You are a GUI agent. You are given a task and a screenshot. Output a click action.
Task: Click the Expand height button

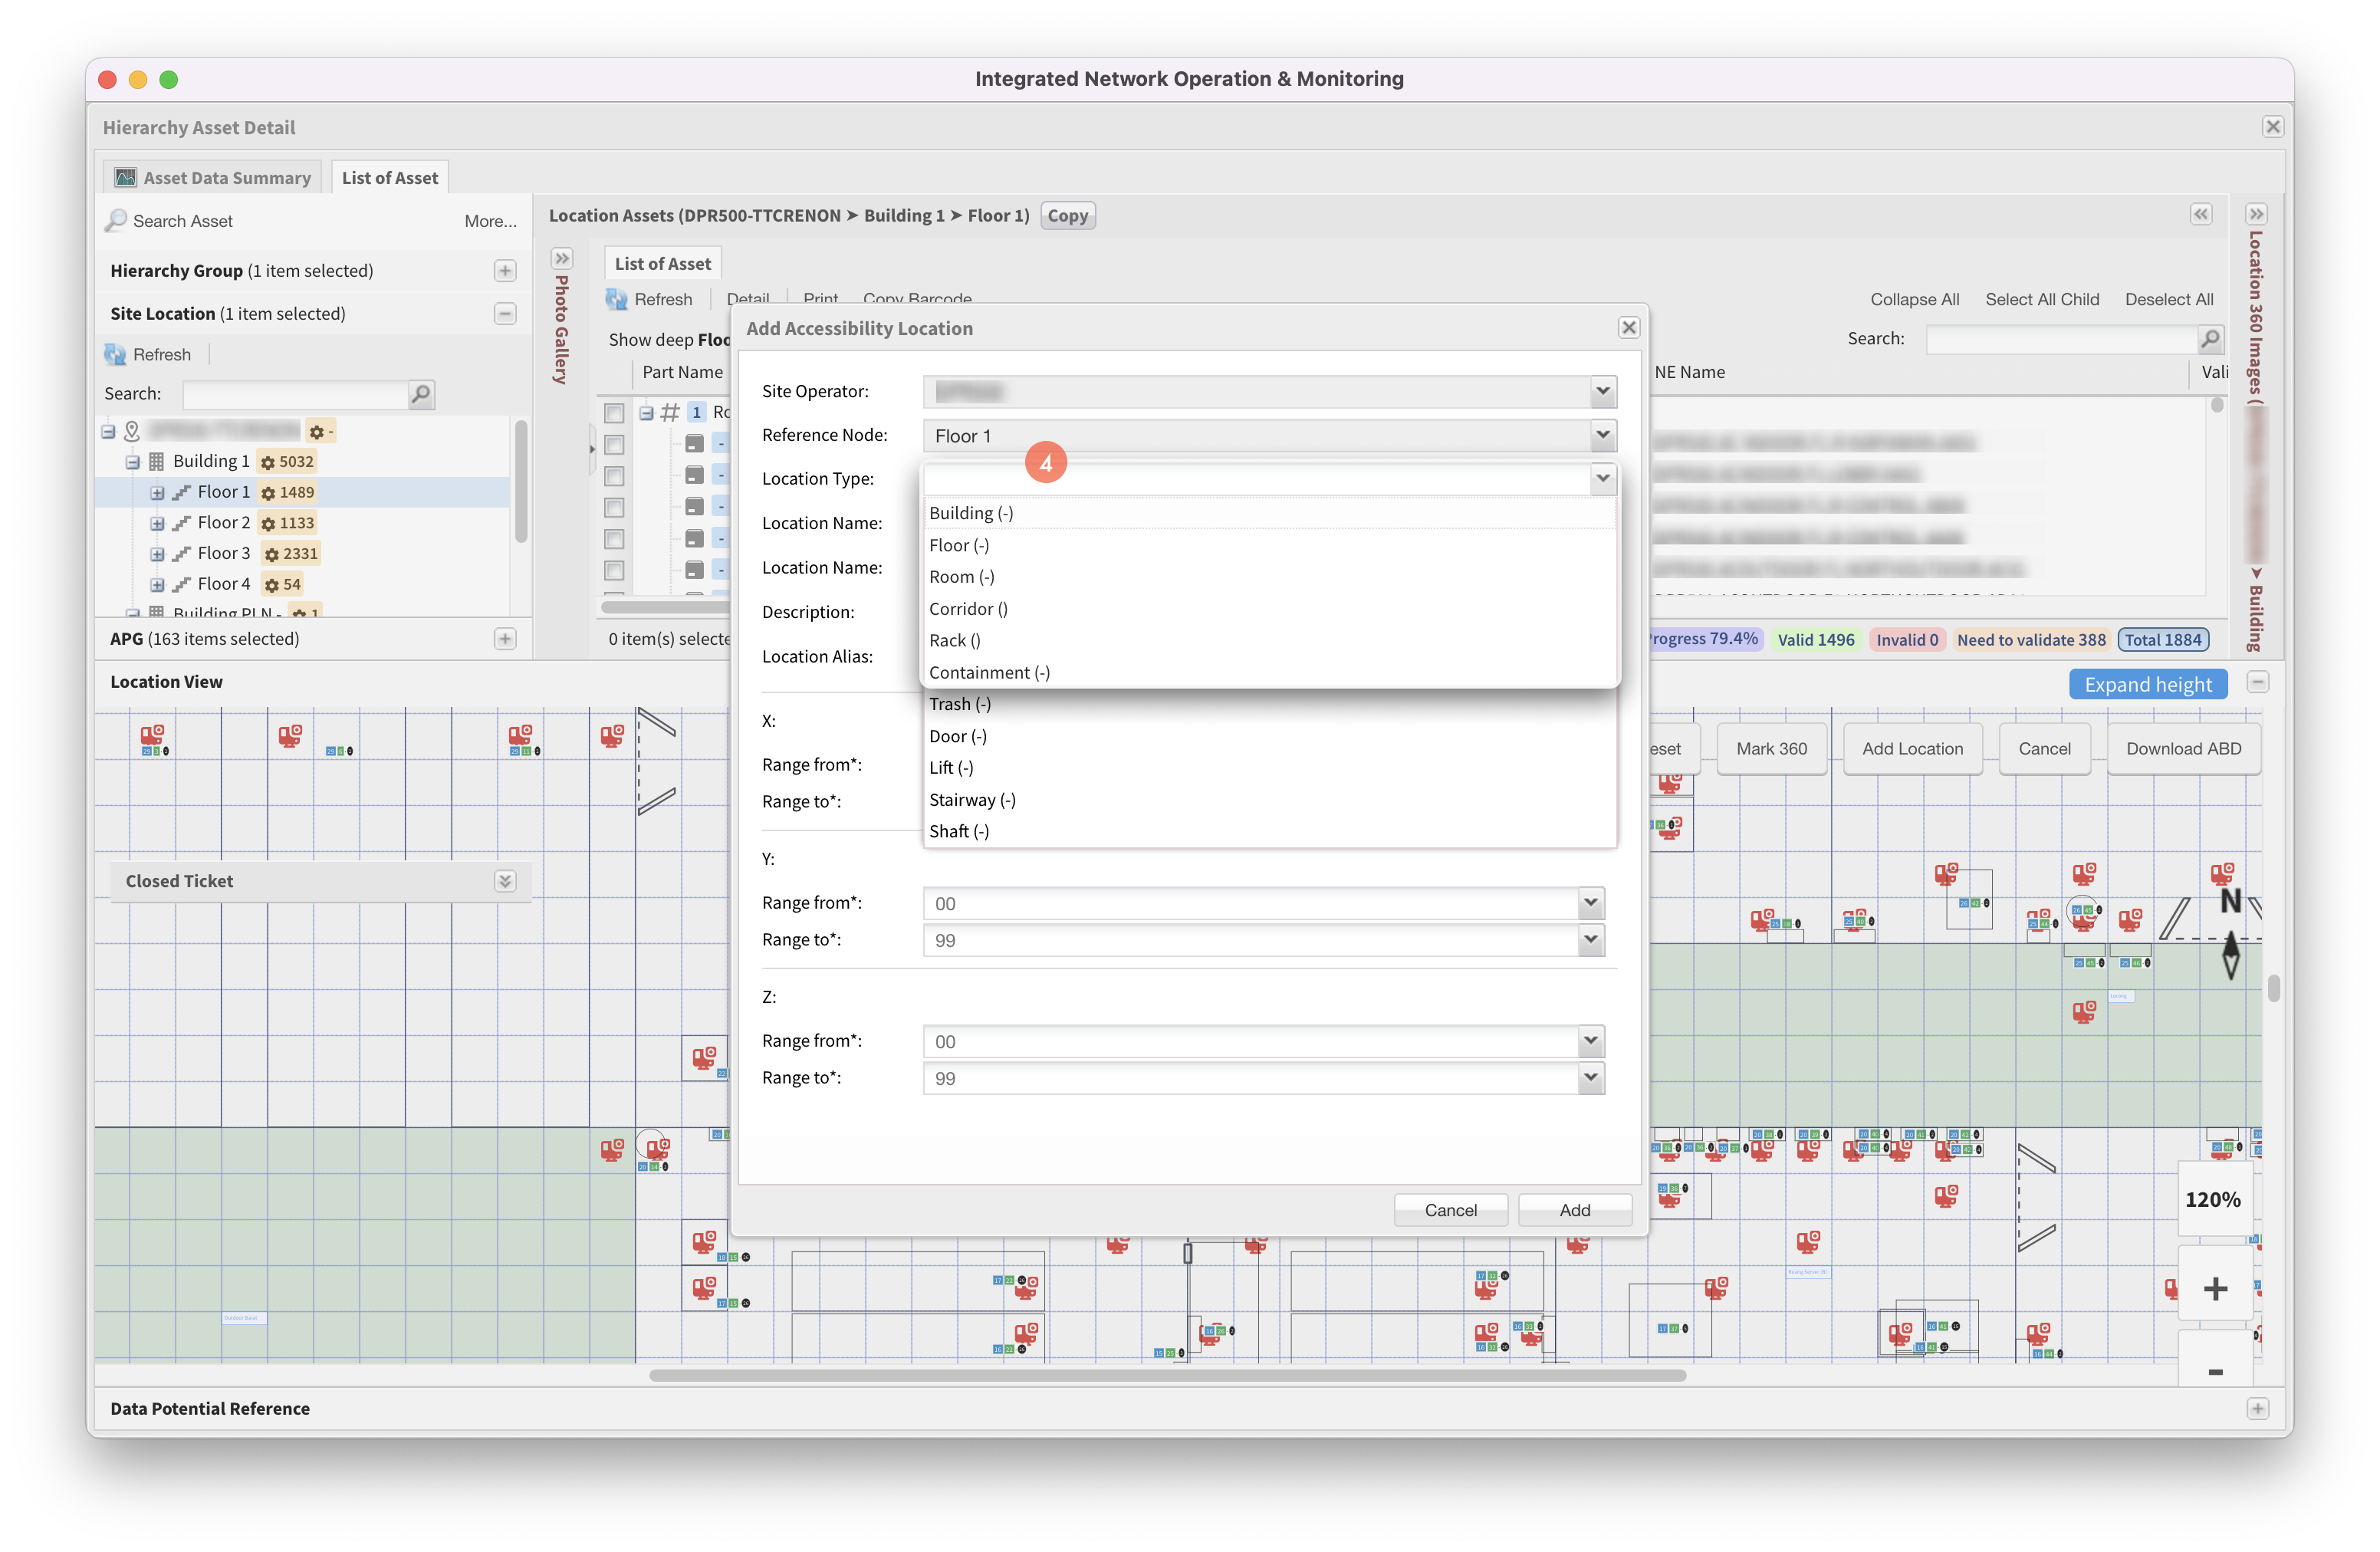(2148, 685)
